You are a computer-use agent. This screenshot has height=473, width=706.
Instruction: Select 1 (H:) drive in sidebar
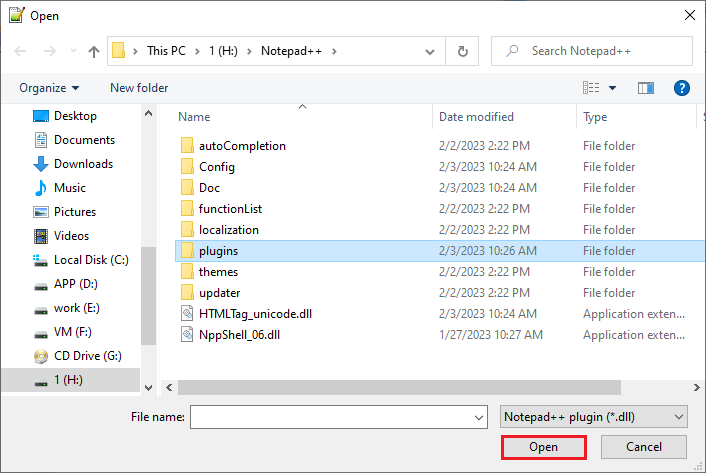[x=68, y=380]
